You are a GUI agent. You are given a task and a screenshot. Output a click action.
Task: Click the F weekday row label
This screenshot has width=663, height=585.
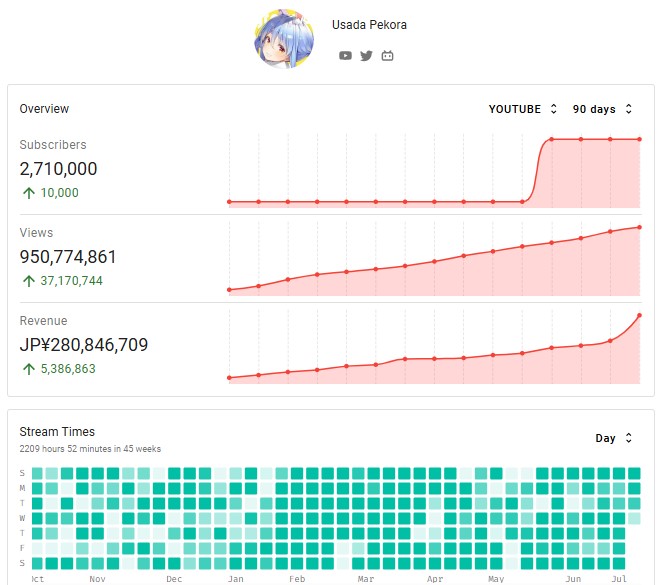[22, 548]
